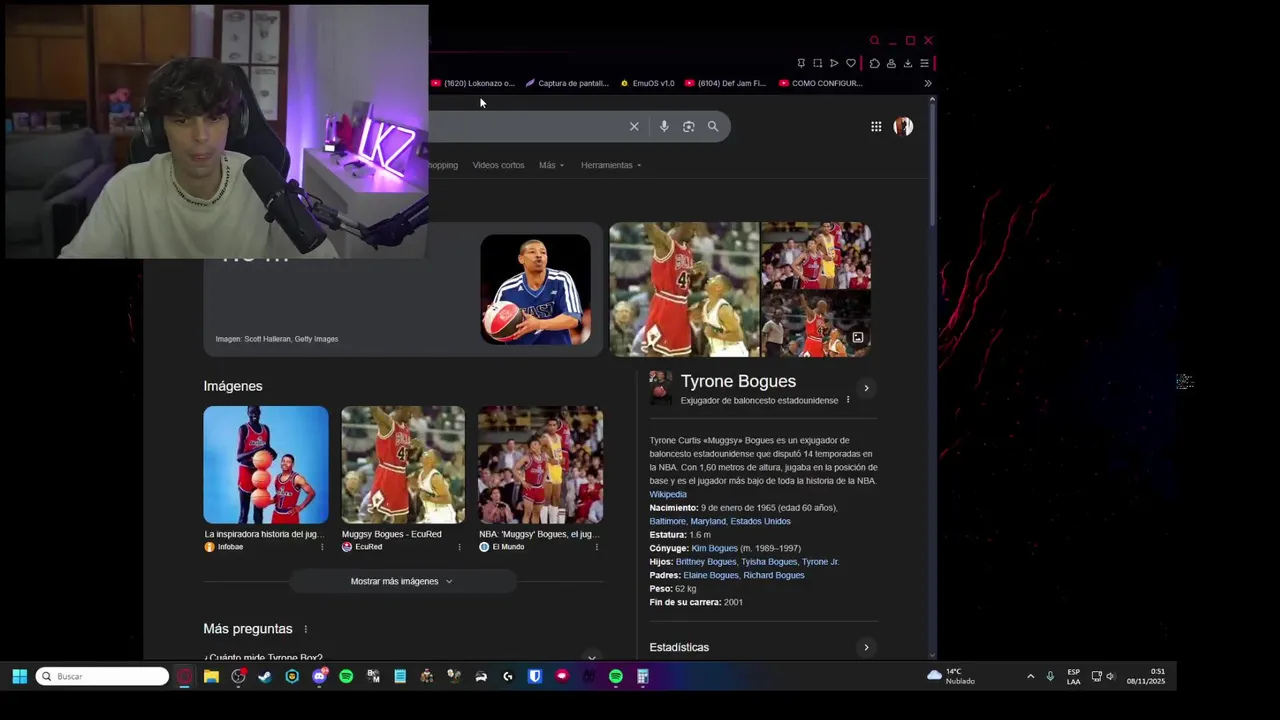
Task: Open Bitwarden shield icon on taskbar
Action: 535,676
